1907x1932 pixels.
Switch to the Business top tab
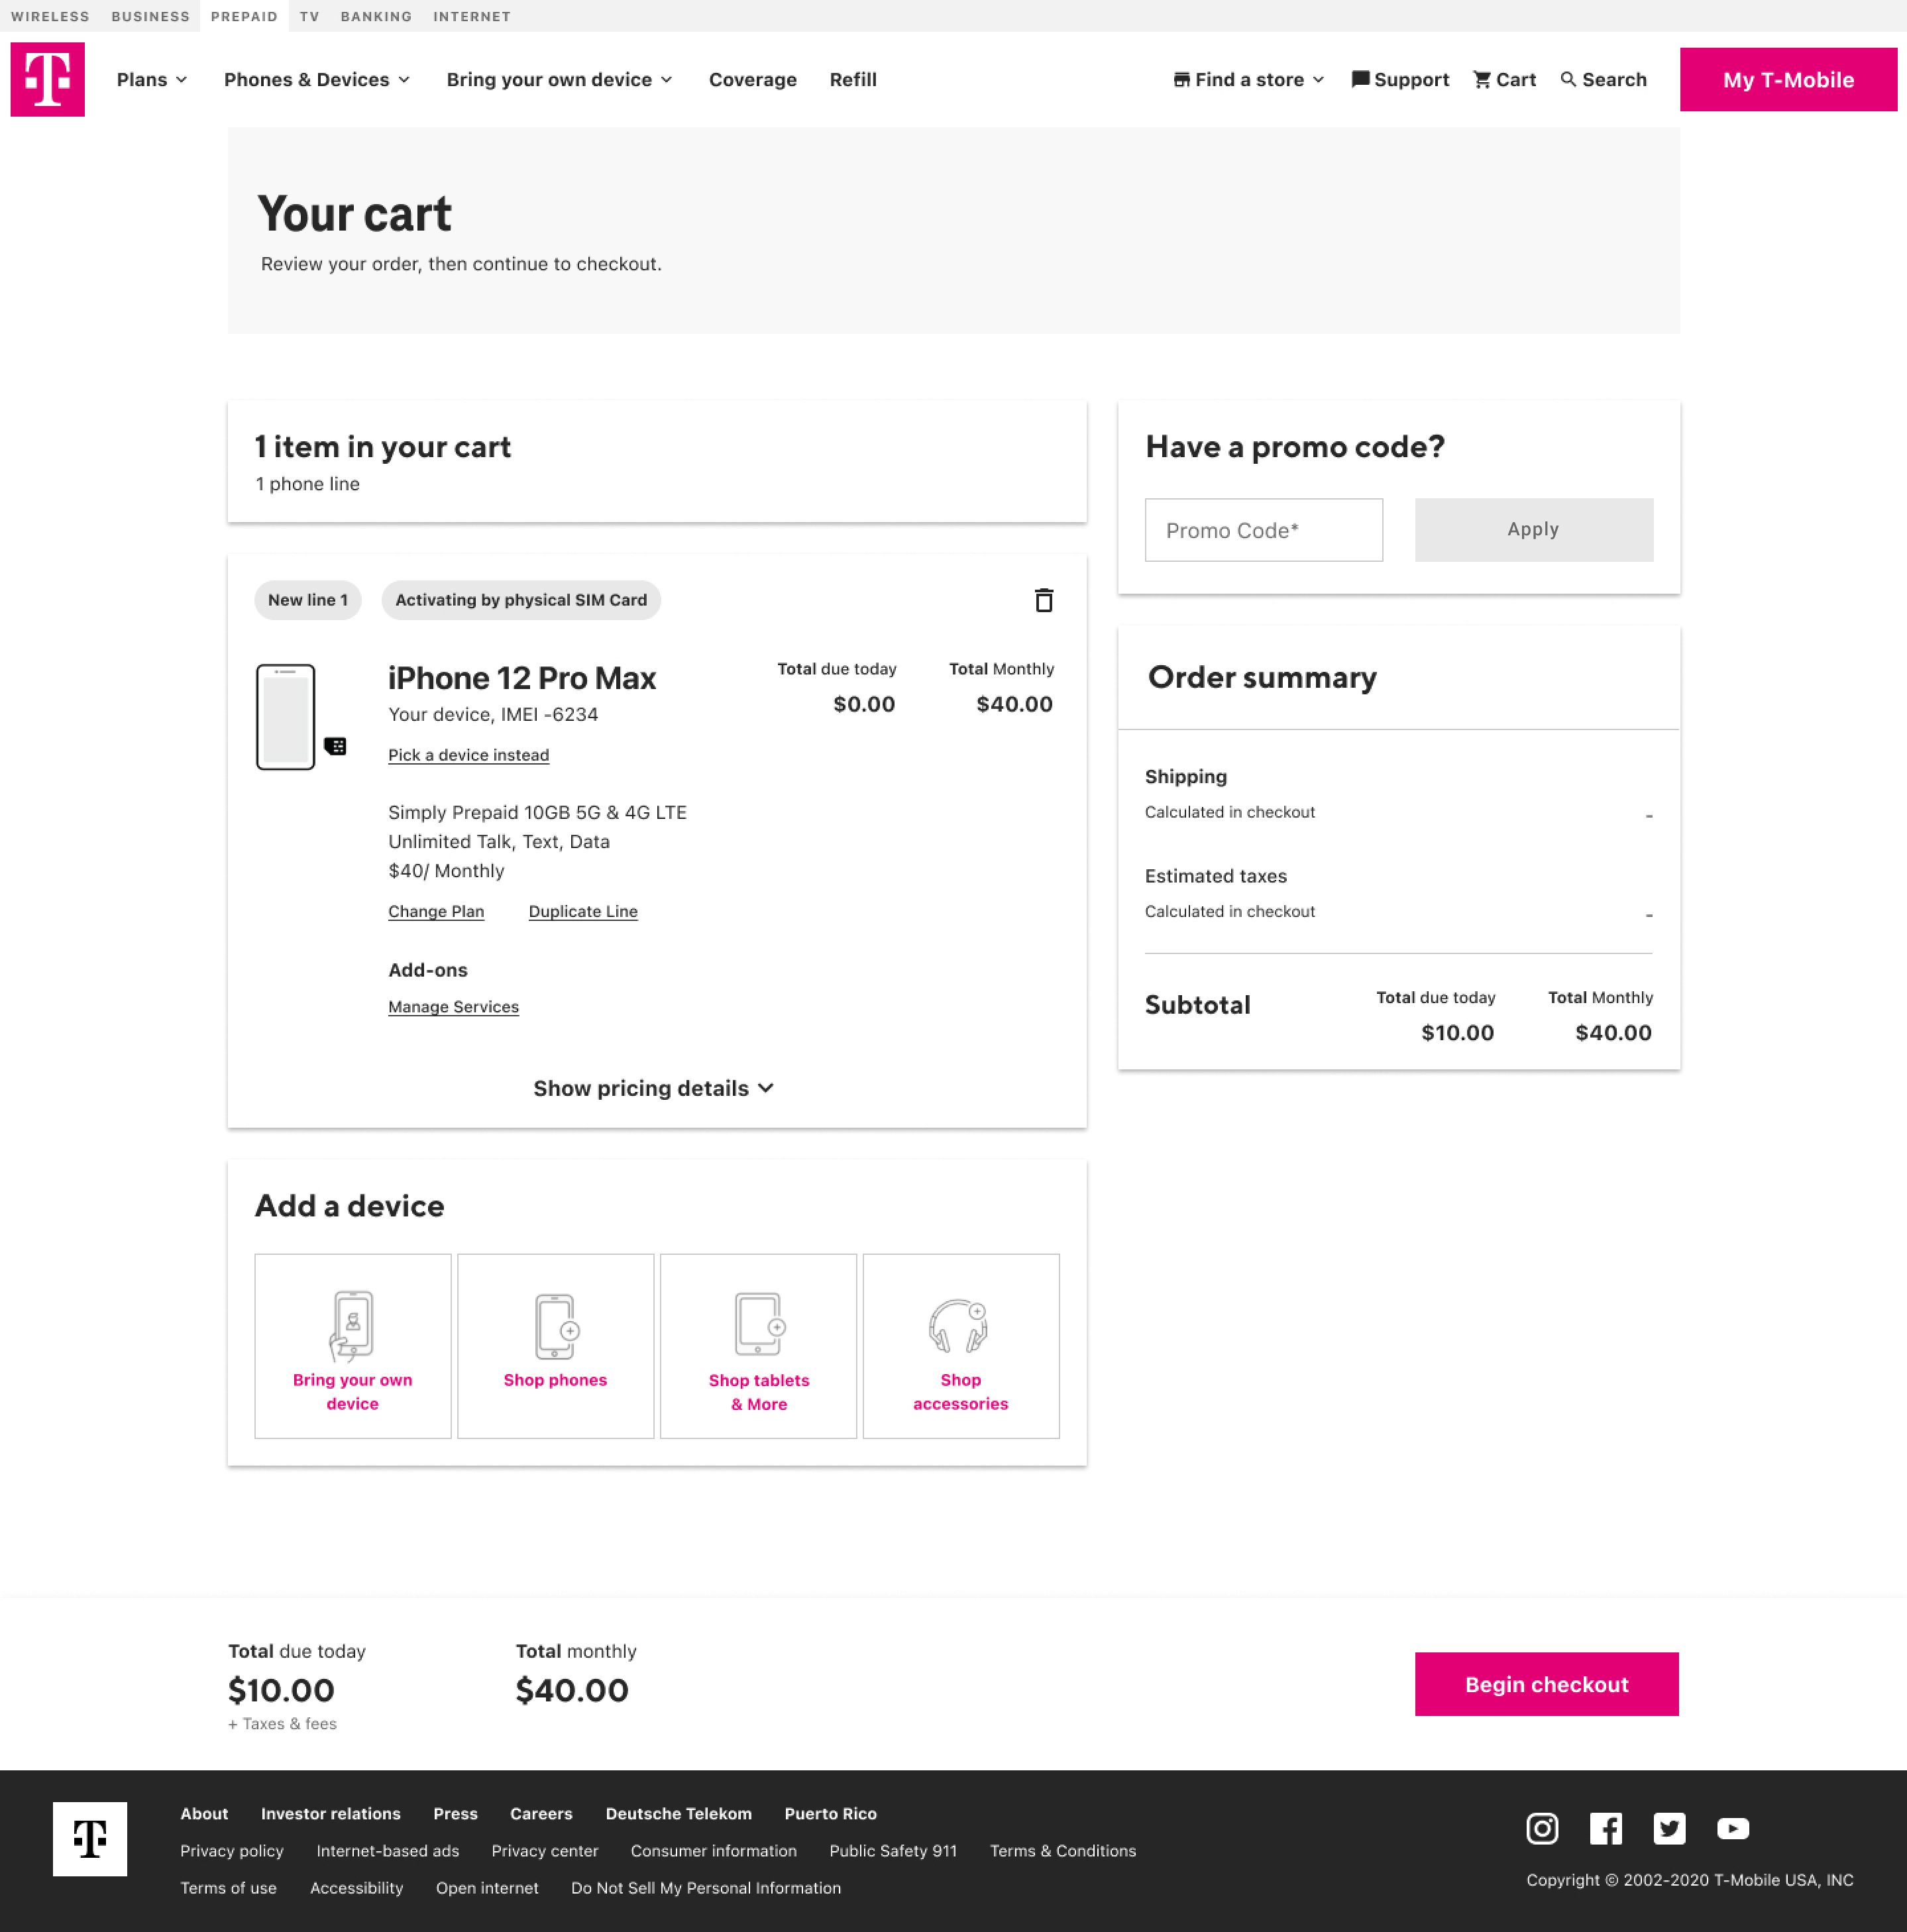150,16
